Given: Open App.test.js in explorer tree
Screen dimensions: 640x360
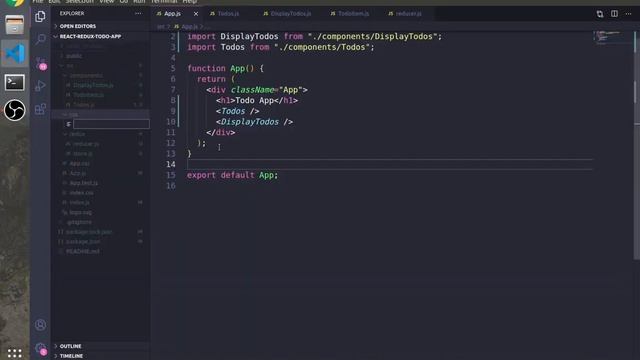Looking at the screenshot, I should (x=83, y=183).
